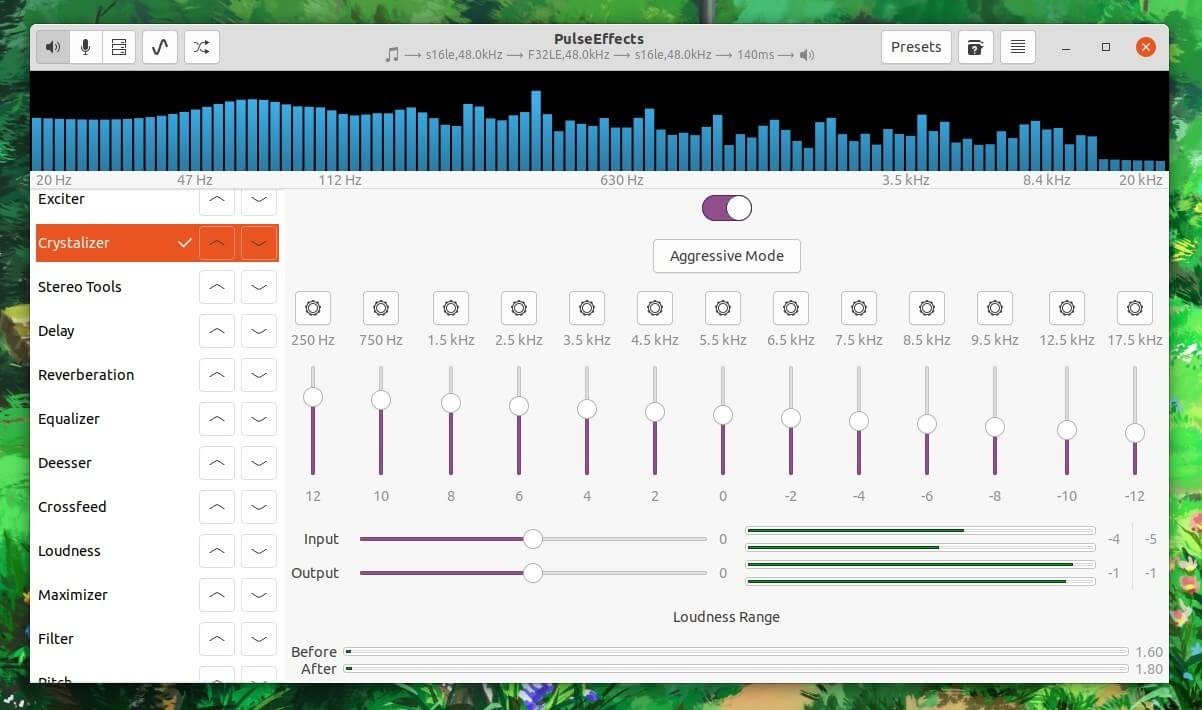Toggle the Crystalizer enable switch
Viewport: 1202px width, 710px height.
(x=726, y=207)
